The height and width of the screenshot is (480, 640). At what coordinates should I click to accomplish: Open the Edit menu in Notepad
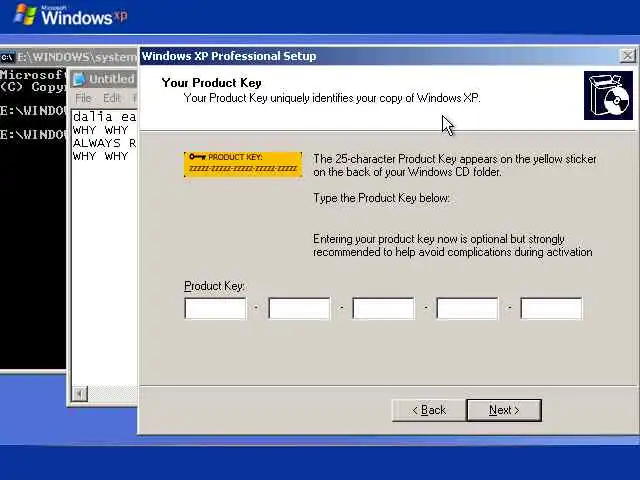pos(111,98)
